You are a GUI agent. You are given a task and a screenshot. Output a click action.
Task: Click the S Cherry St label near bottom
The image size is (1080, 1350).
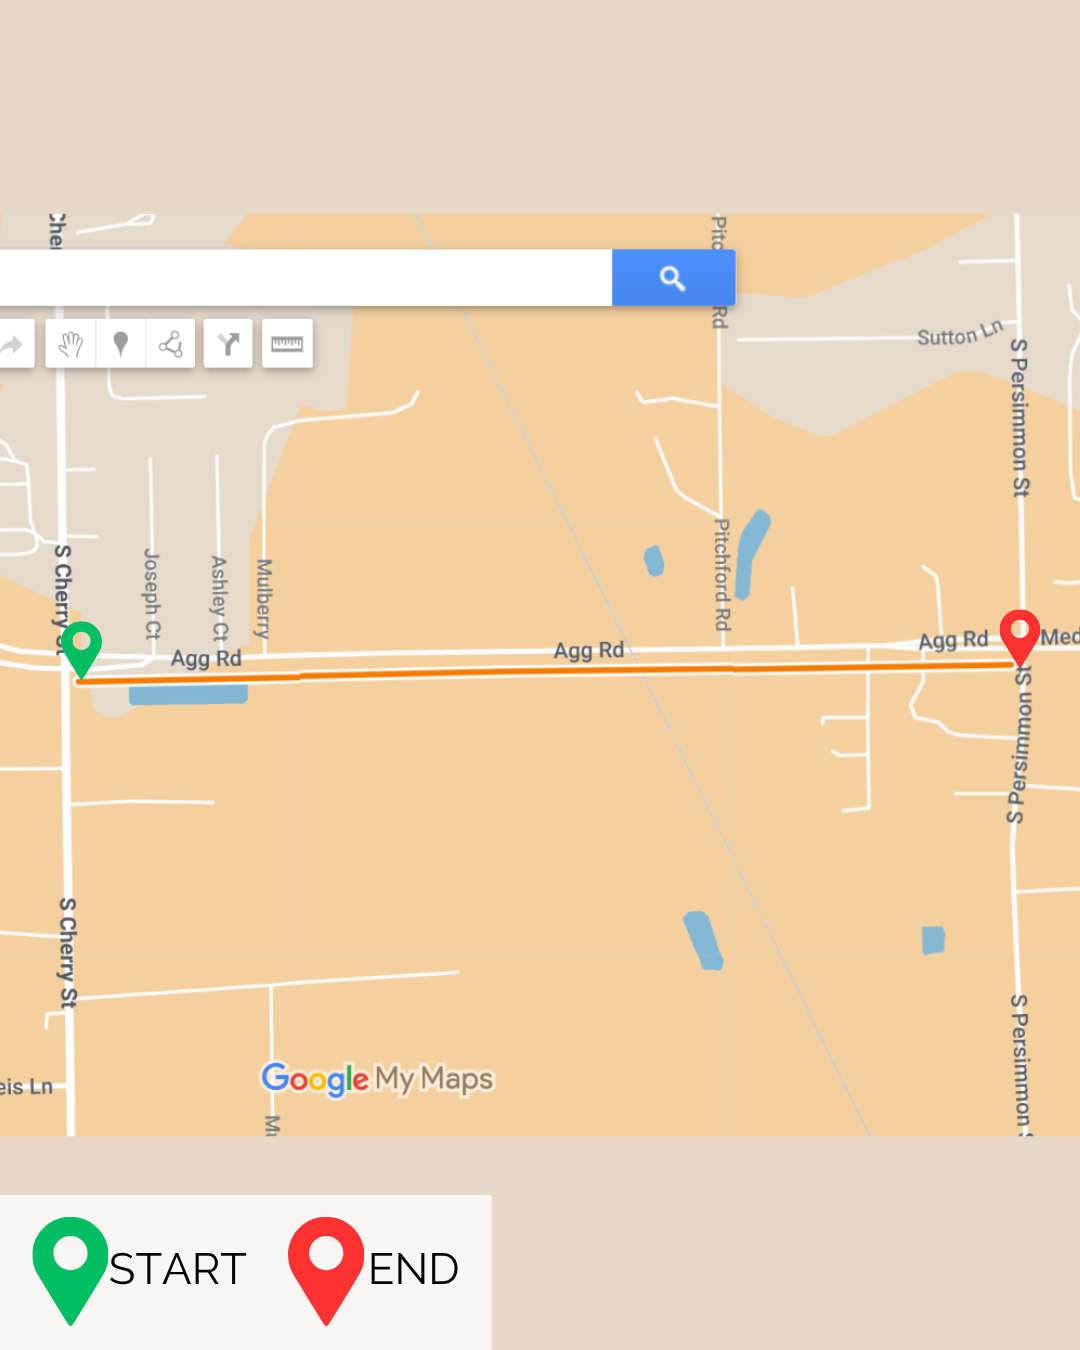point(67,953)
